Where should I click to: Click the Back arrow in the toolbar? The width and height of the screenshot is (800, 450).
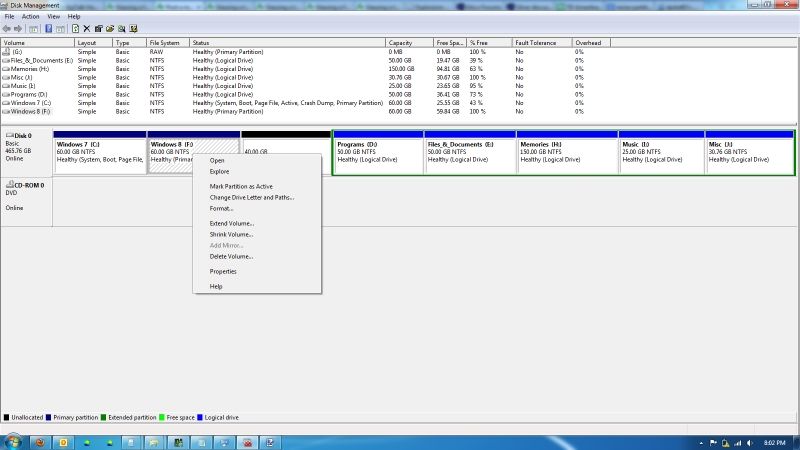click(x=7, y=29)
